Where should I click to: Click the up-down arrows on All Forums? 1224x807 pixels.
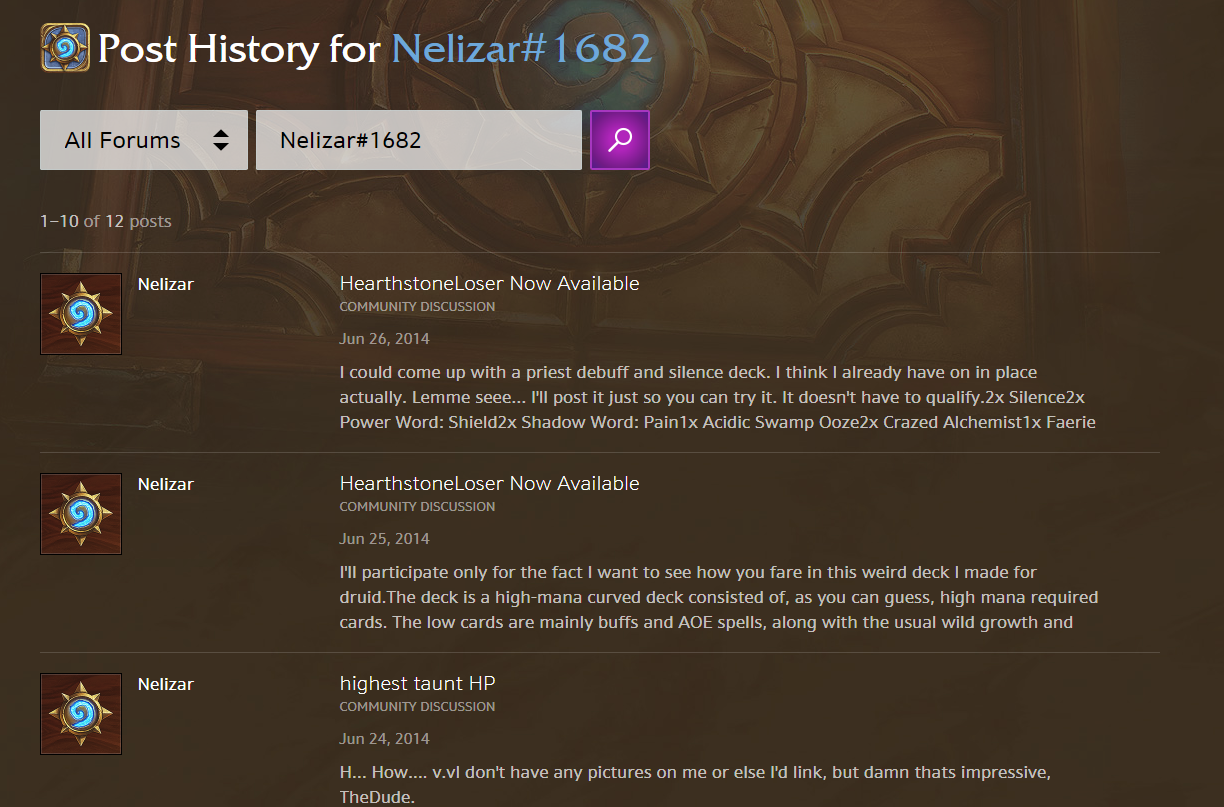[x=221, y=140]
